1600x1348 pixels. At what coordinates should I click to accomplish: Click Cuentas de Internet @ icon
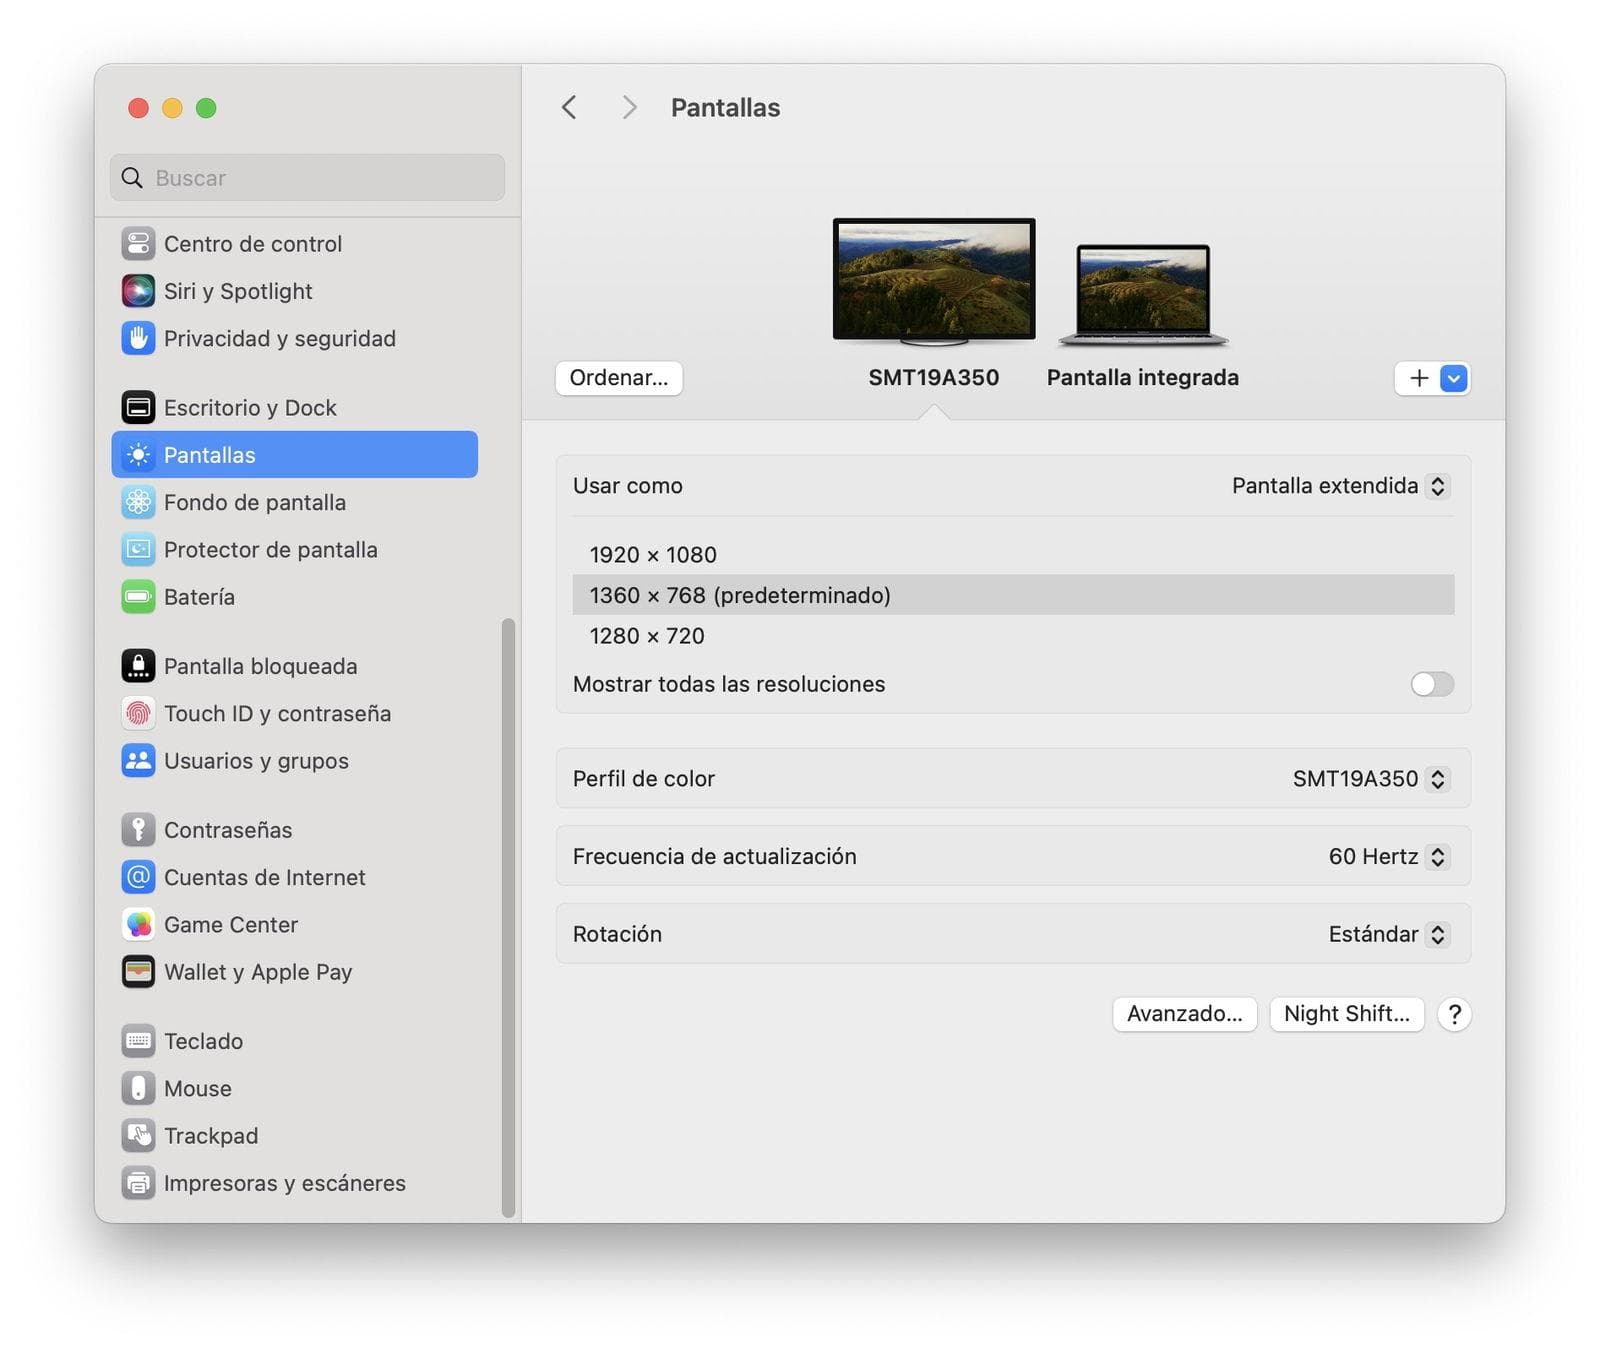(138, 877)
